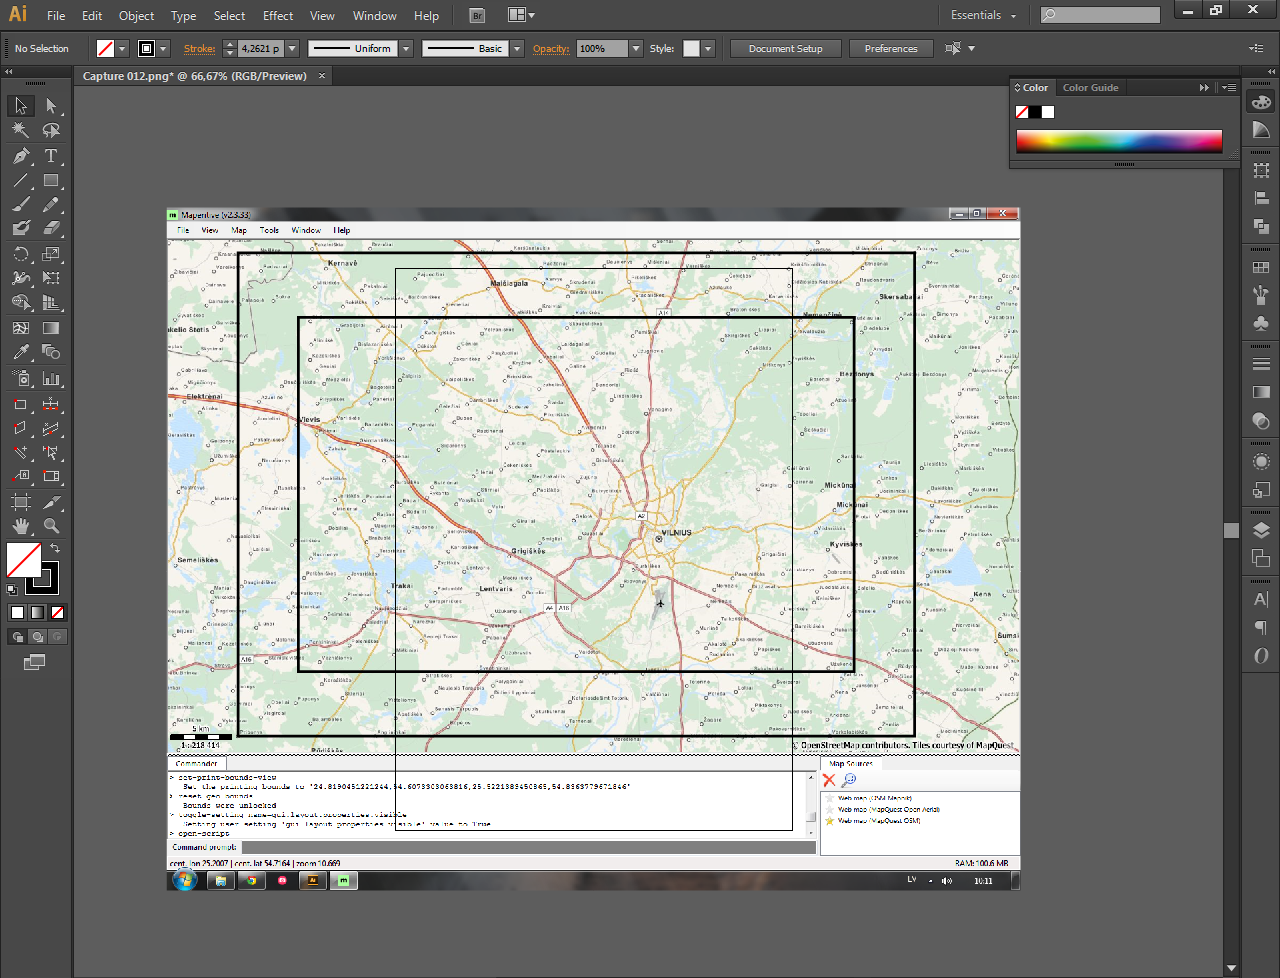Pick a hue from the Color panel spectrum bar
Image resolution: width=1280 pixels, height=978 pixels.
click(1118, 140)
